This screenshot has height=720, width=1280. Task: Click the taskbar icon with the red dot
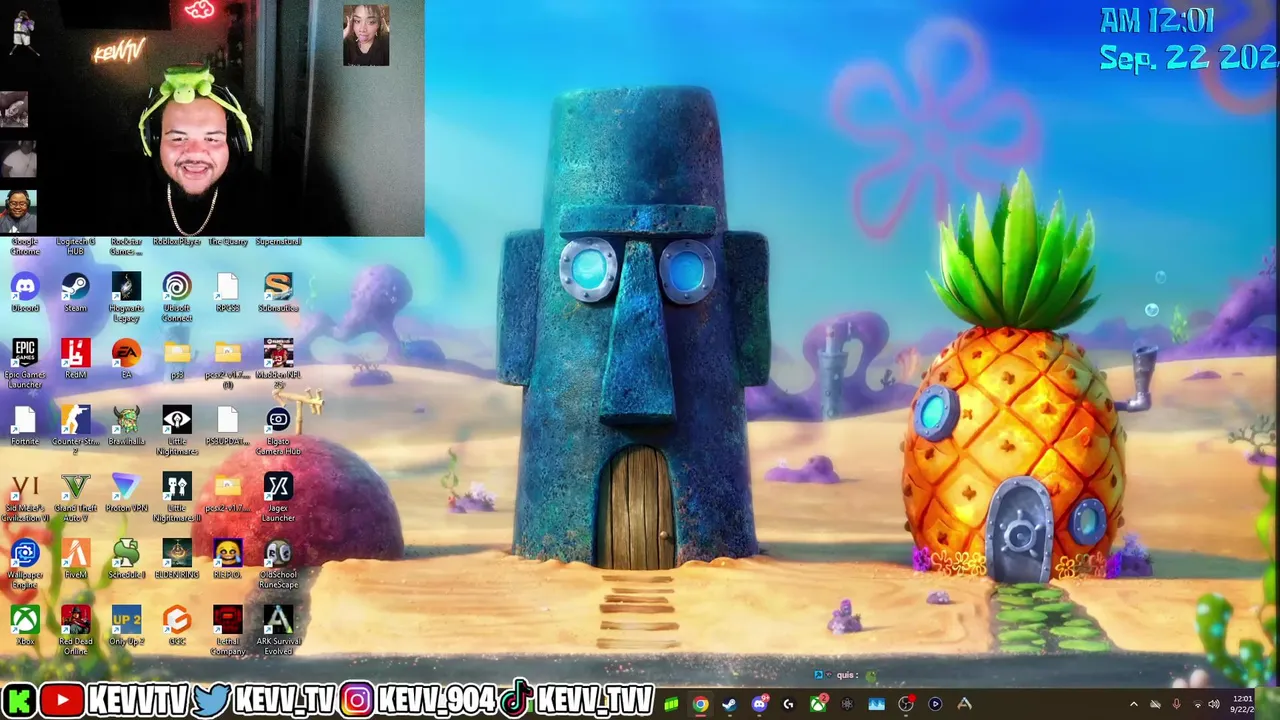906,704
